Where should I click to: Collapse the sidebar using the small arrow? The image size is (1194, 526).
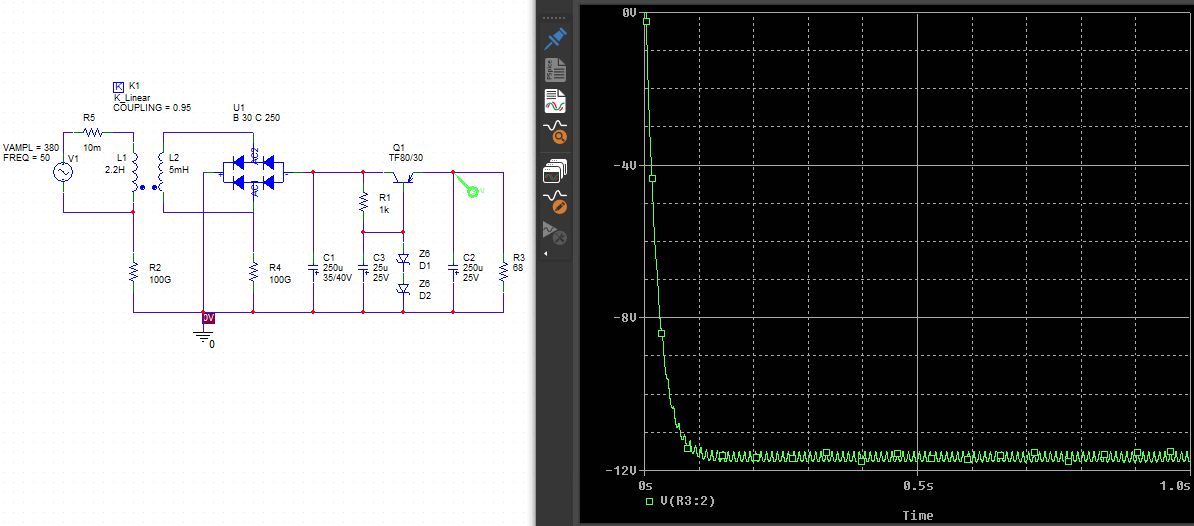click(x=546, y=254)
